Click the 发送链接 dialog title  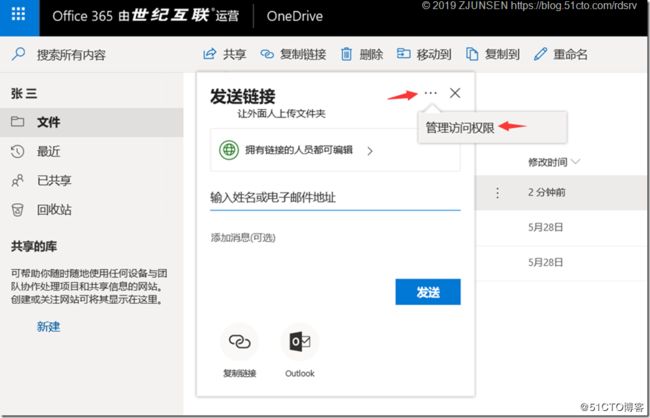tap(243, 96)
